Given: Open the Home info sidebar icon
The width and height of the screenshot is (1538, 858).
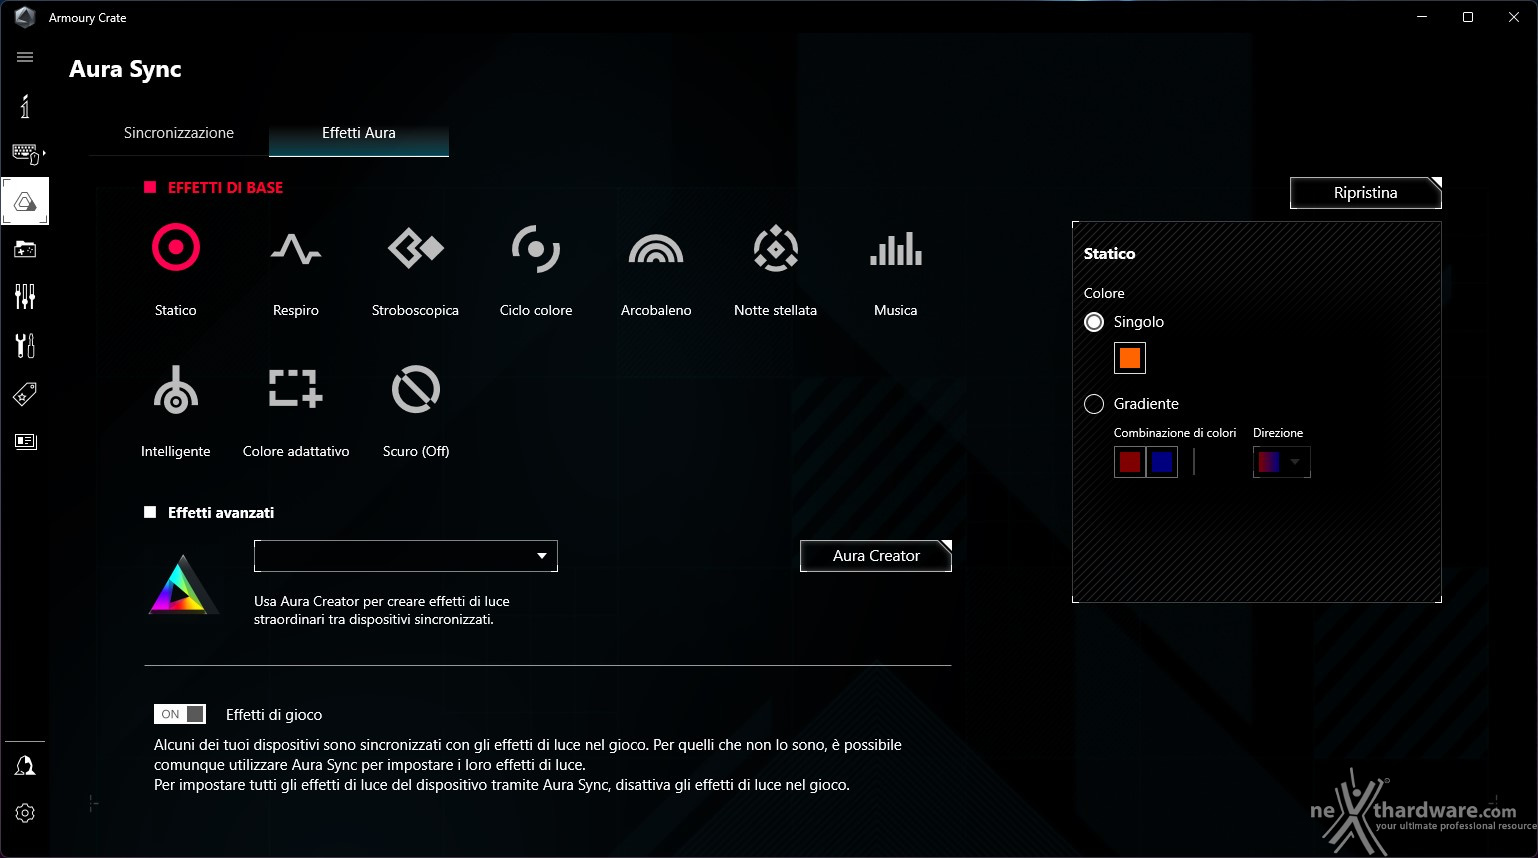Looking at the screenshot, I should tap(25, 106).
